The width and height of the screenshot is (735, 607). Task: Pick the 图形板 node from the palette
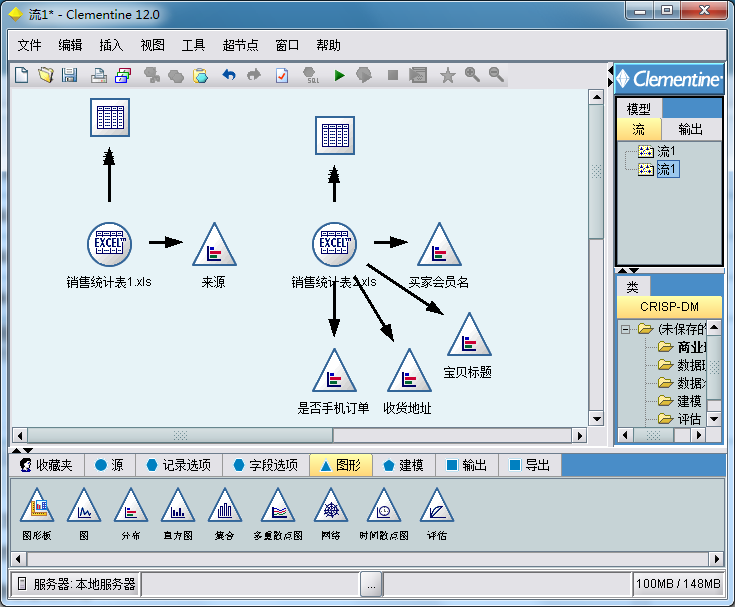pos(37,506)
